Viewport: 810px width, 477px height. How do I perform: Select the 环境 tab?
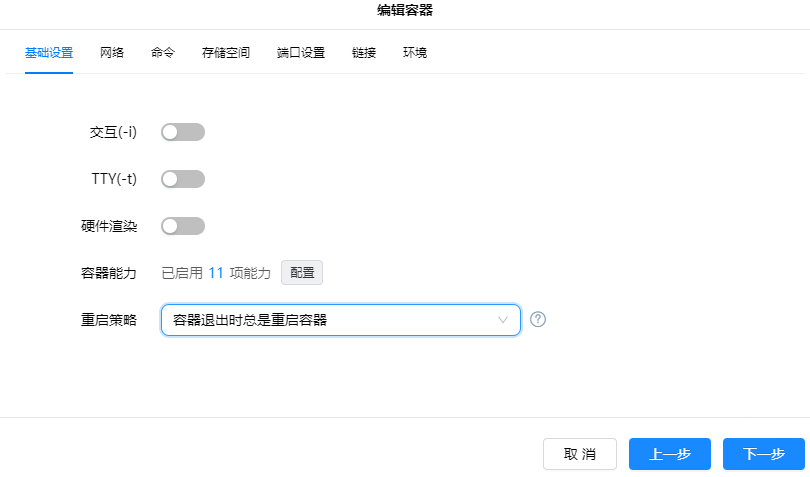pyautogui.click(x=415, y=53)
